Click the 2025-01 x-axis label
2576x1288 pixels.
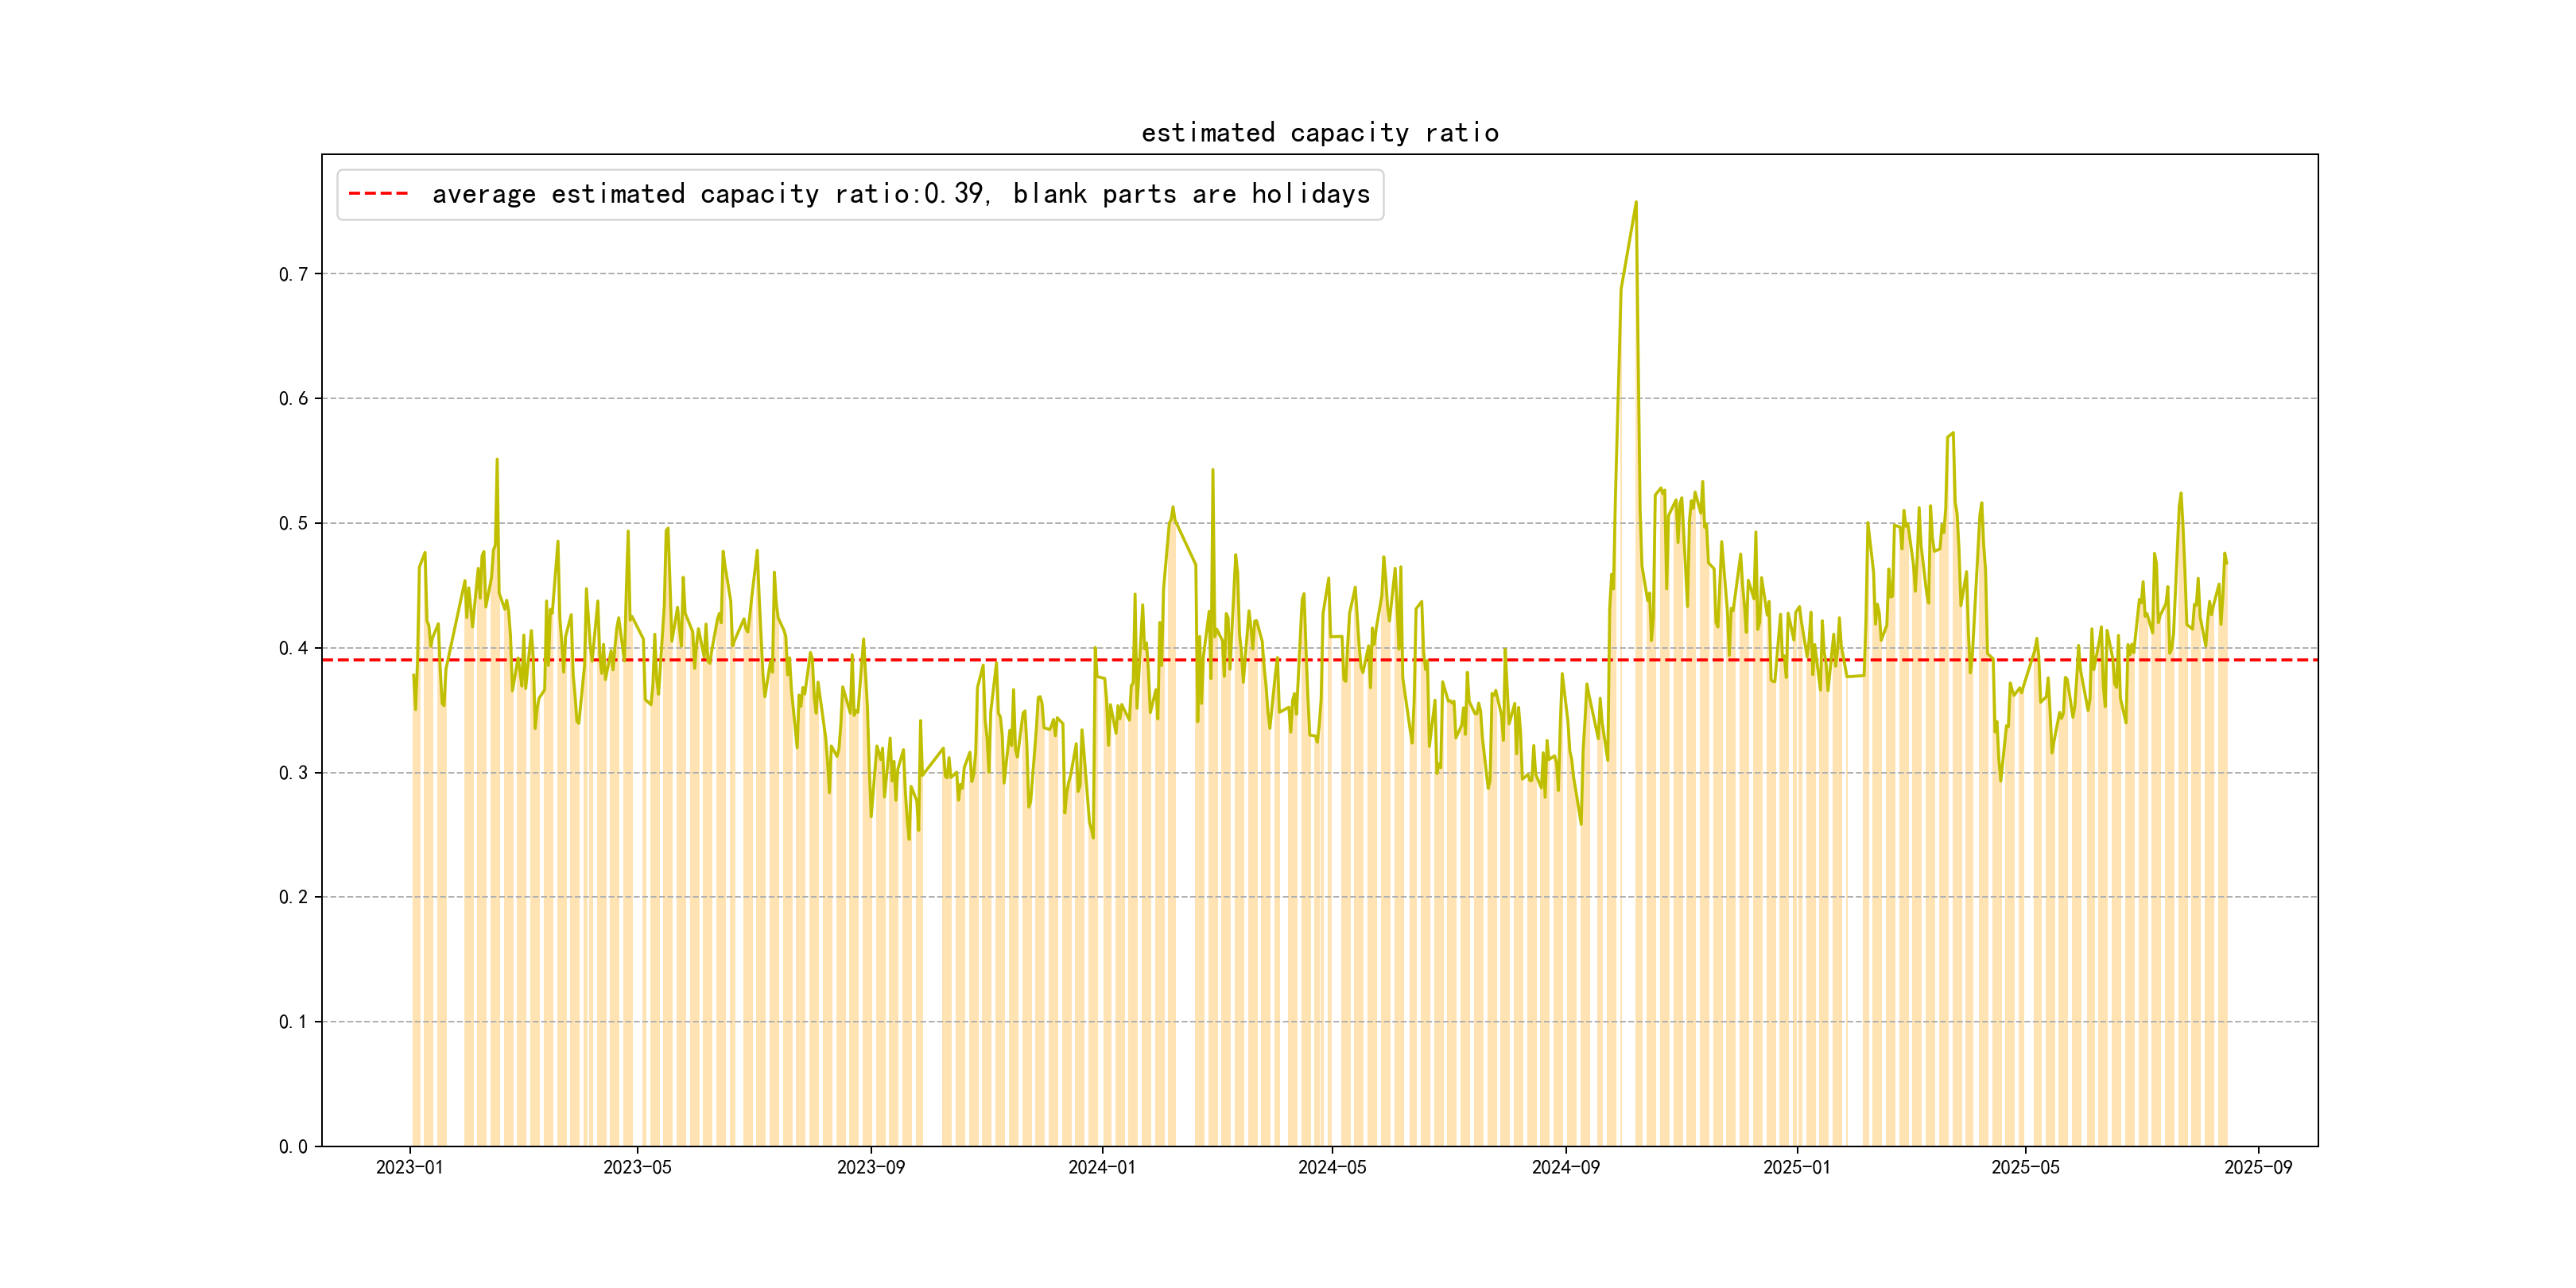[1797, 1168]
